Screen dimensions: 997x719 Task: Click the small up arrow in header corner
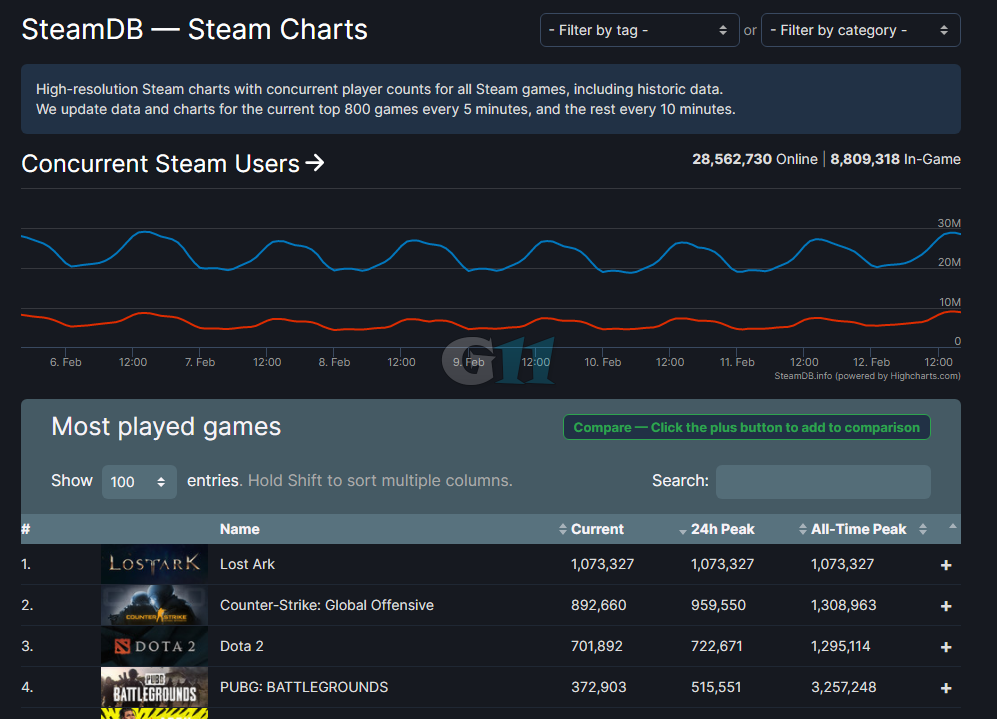tap(952, 526)
